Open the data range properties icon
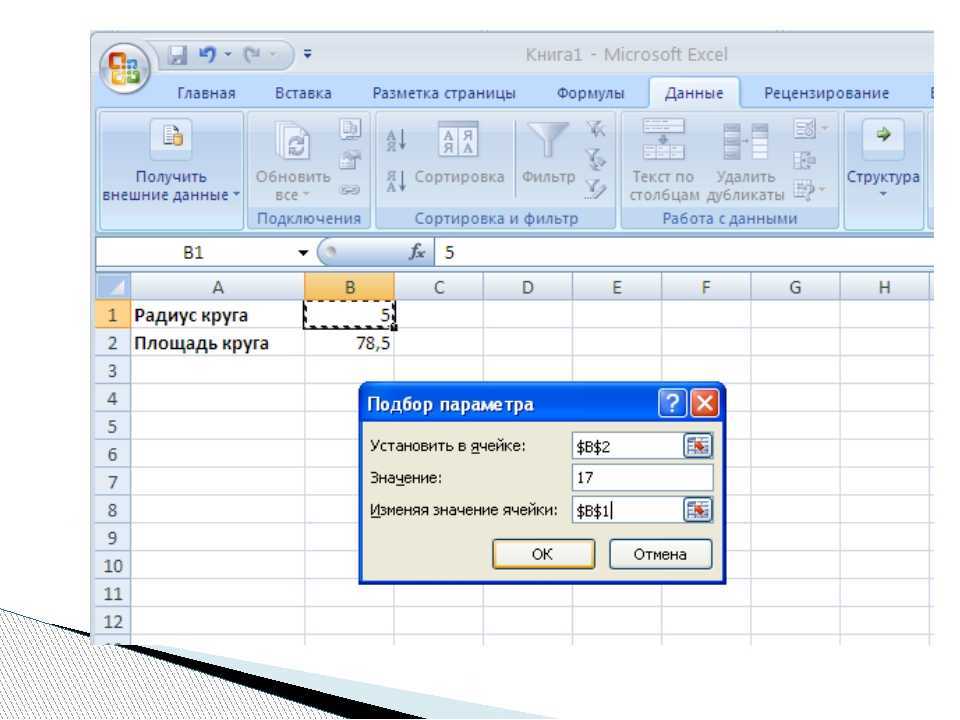Image resolution: width=960 pixels, height=720 pixels. point(350,160)
